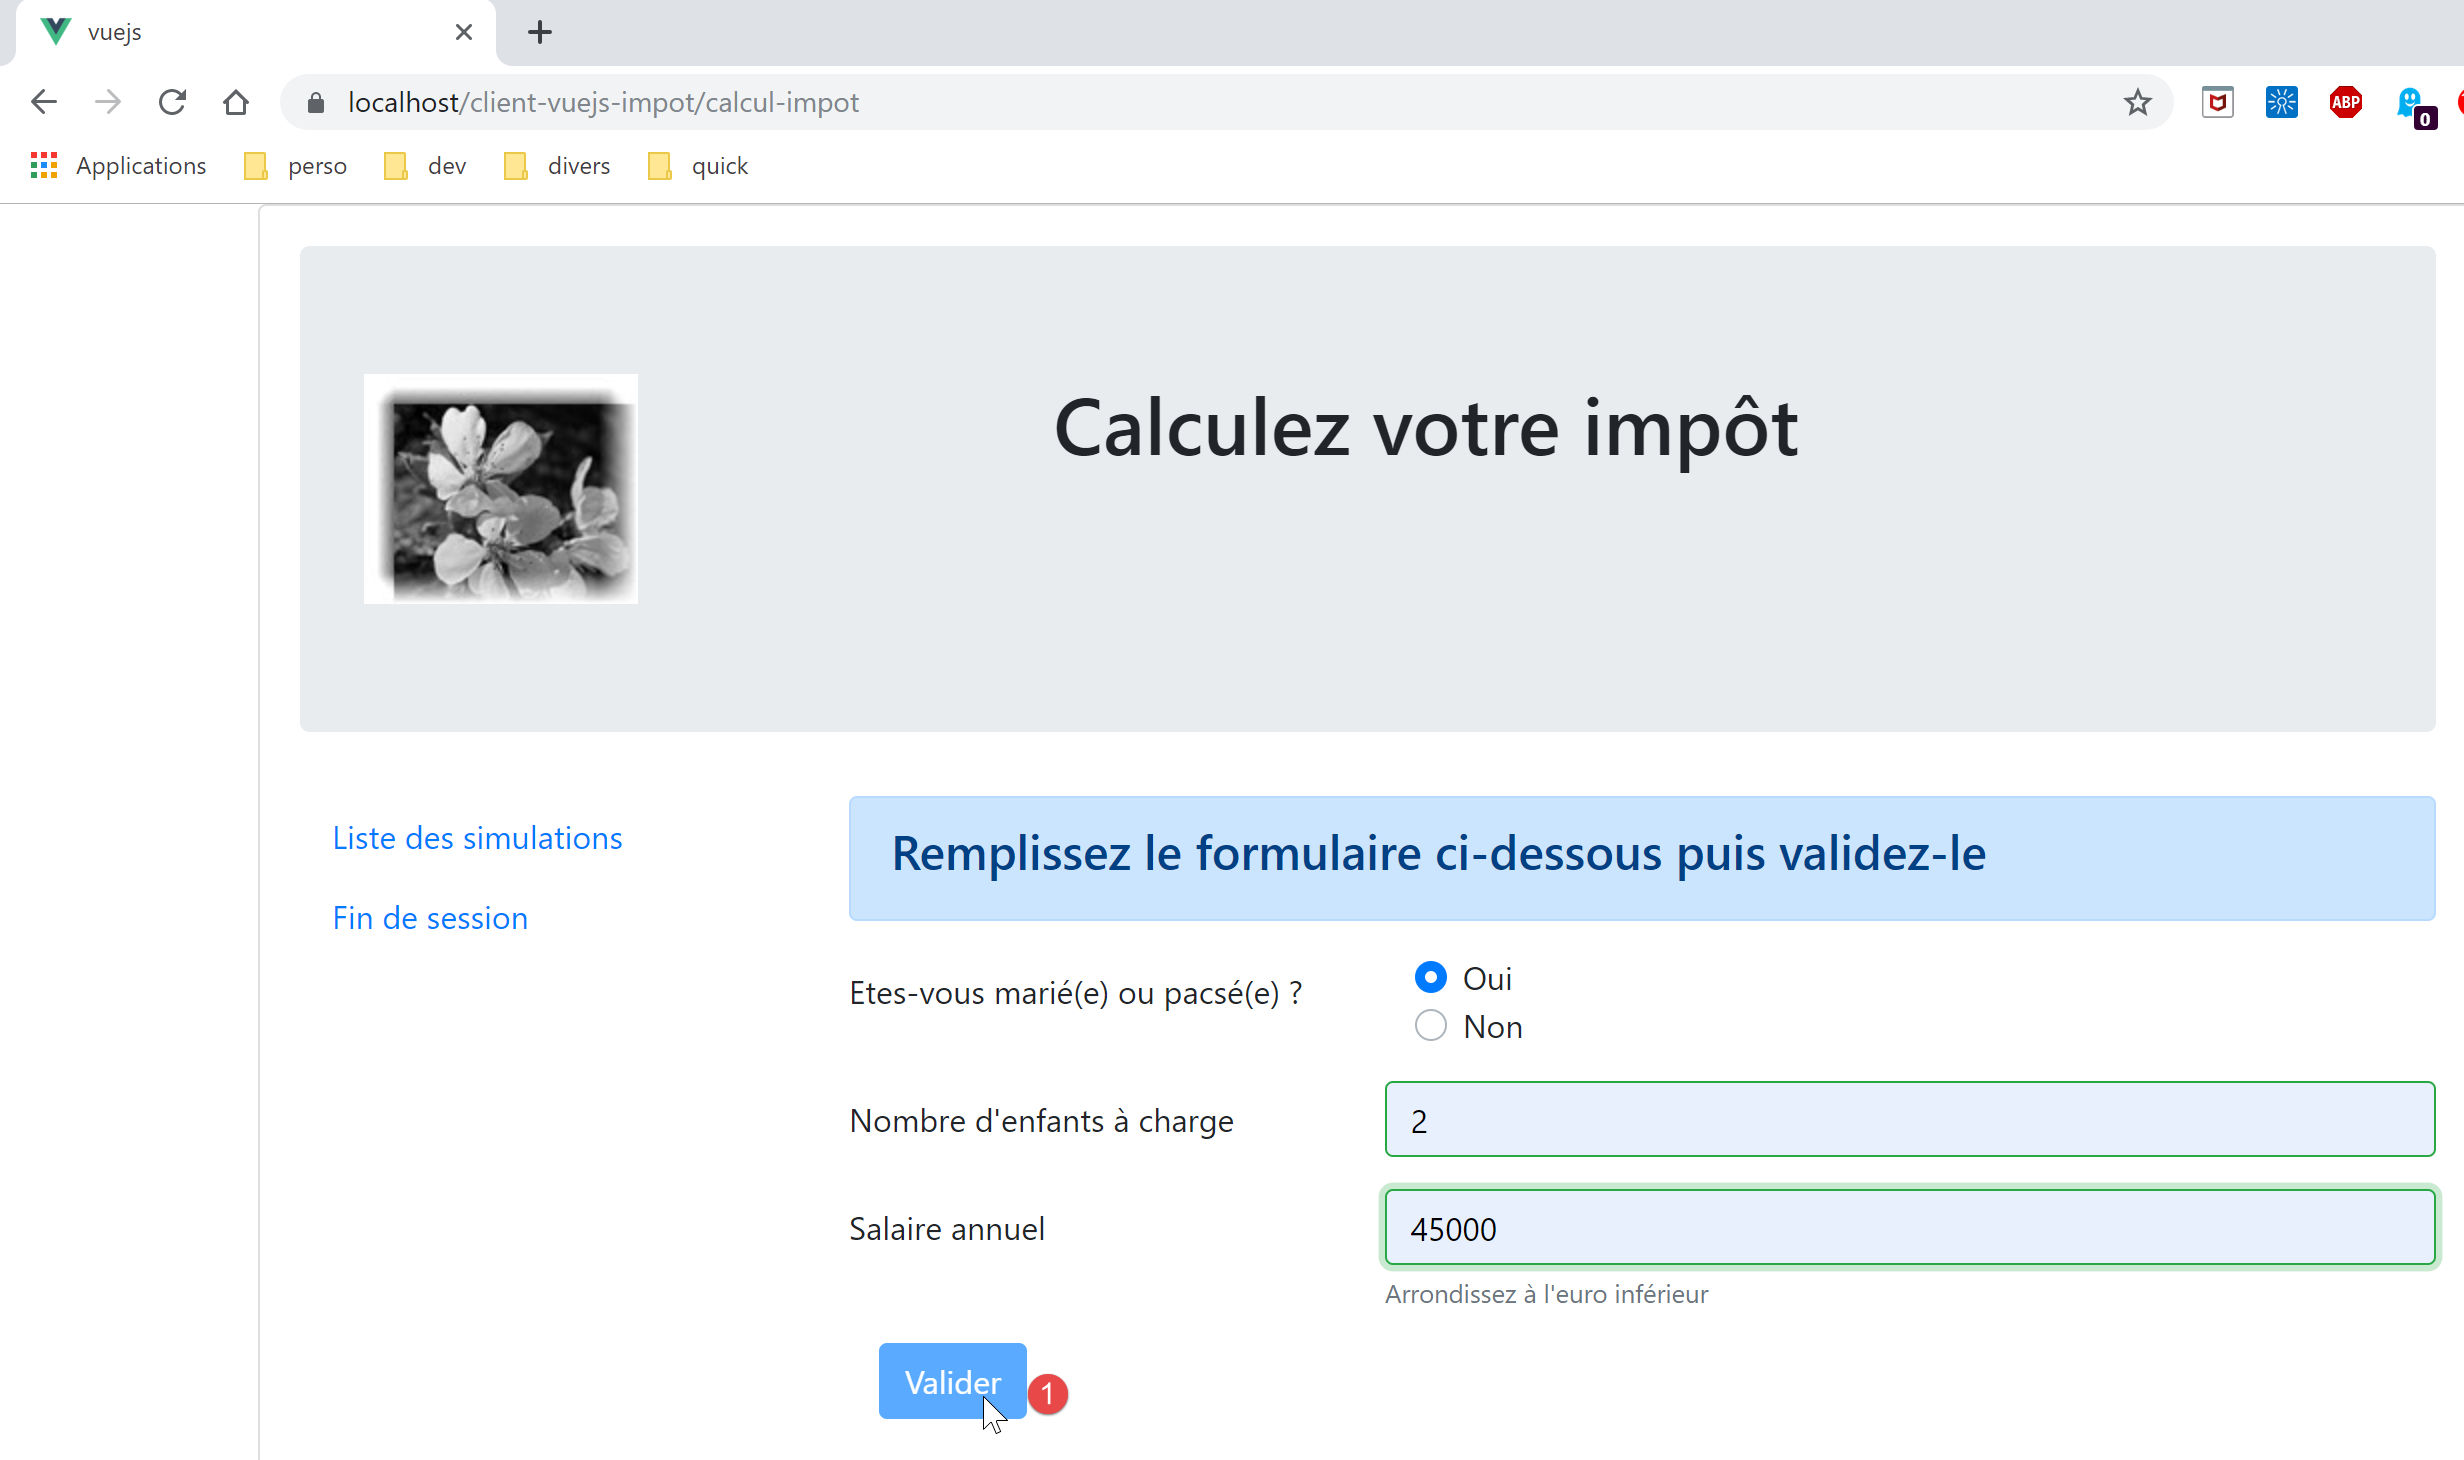Click the blue snowflake extension icon
Viewport: 2464px width, 1460px height.
tap(2281, 102)
